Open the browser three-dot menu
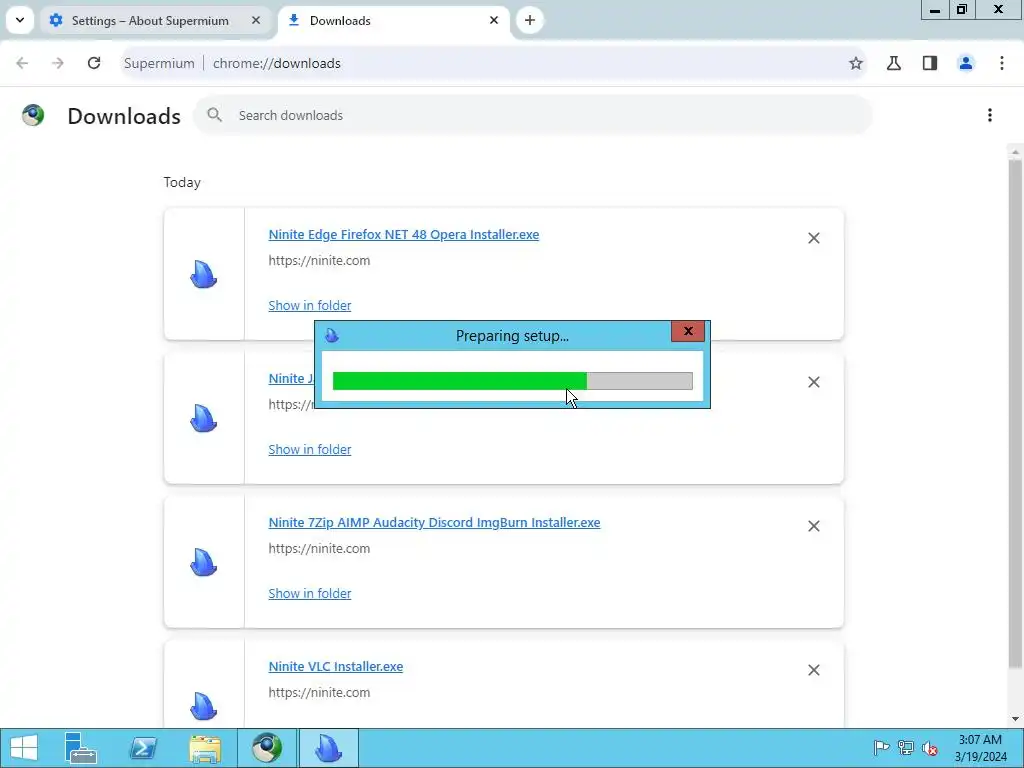 1002,63
